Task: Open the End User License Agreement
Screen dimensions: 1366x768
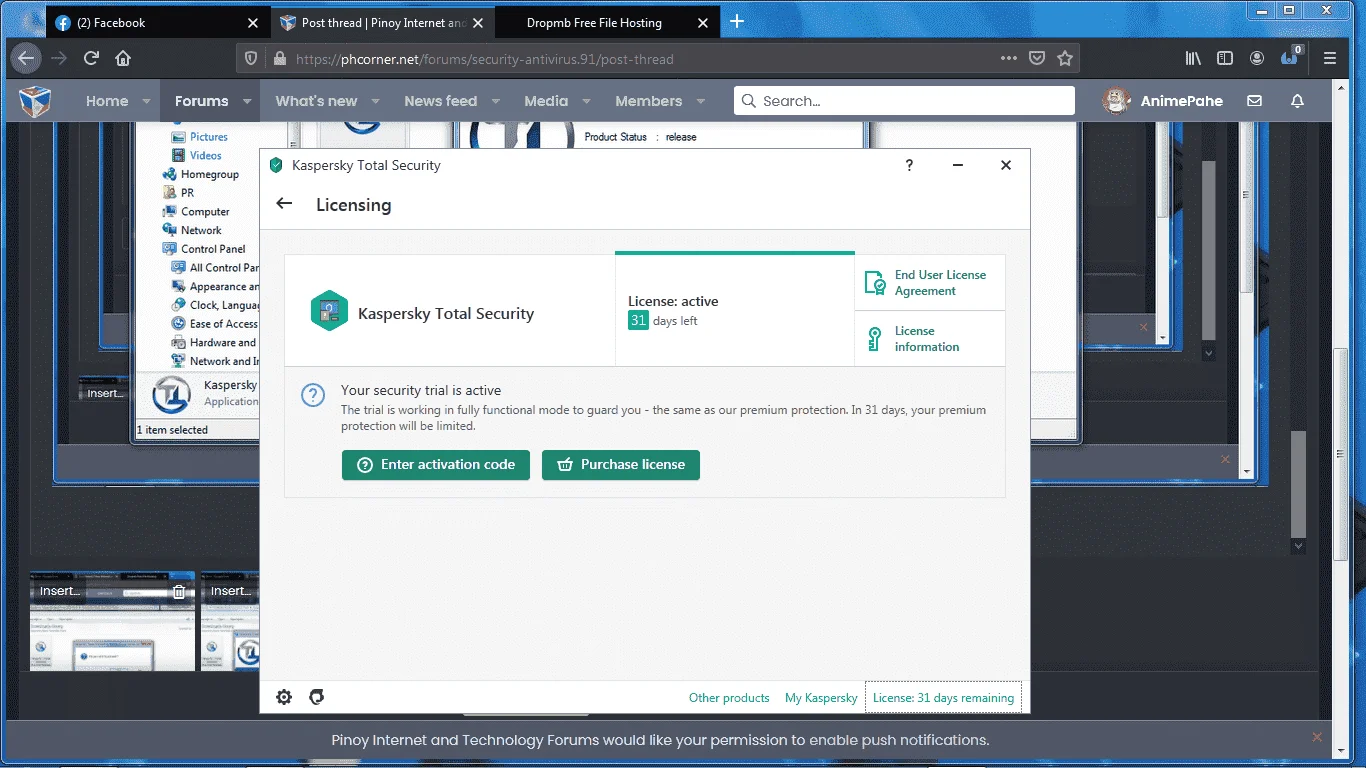Action: [x=930, y=283]
